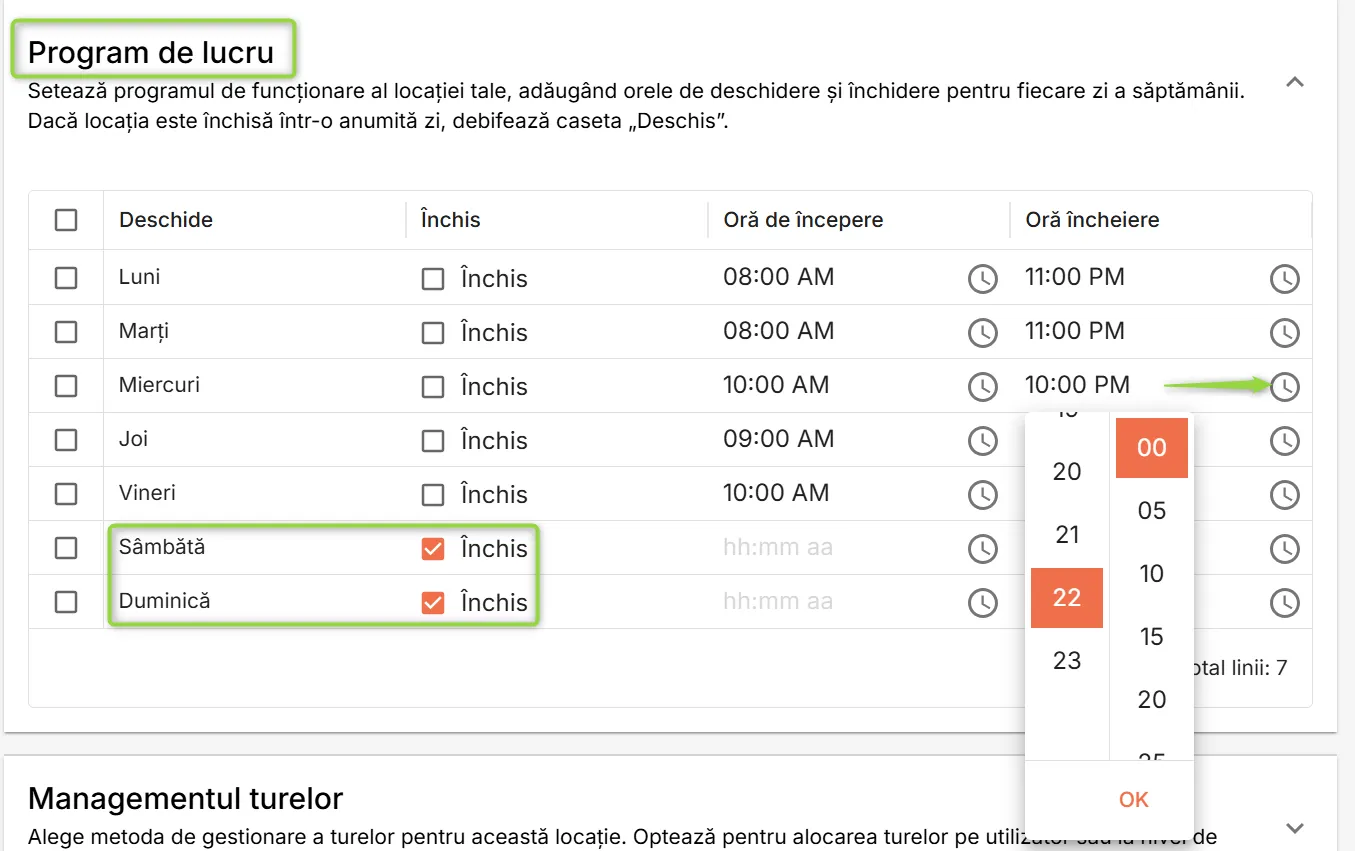The height and width of the screenshot is (851, 1355).
Task: Tick the row checkbox beside Joi
Action: [x=66, y=440]
